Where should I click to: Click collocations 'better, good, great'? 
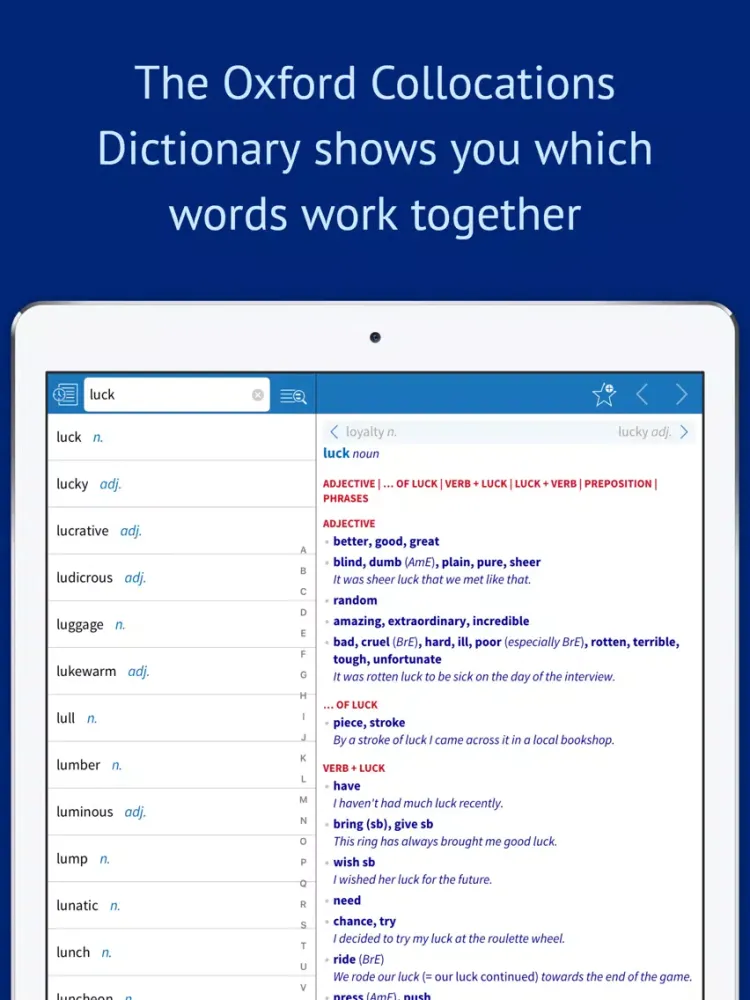[x=386, y=541]
